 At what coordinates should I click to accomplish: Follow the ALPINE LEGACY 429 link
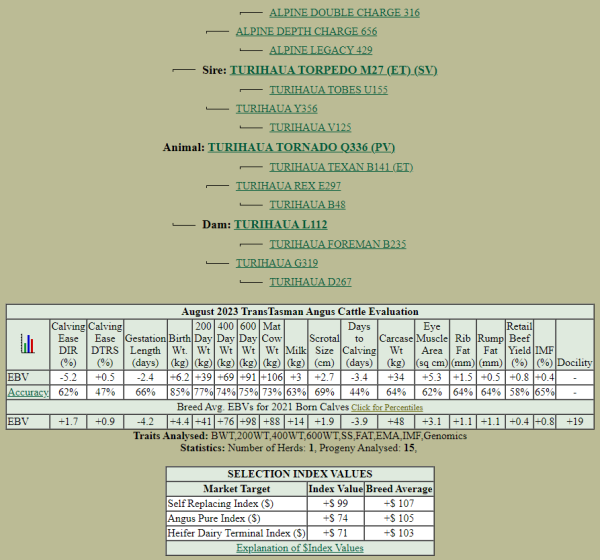tap(321, 50)
